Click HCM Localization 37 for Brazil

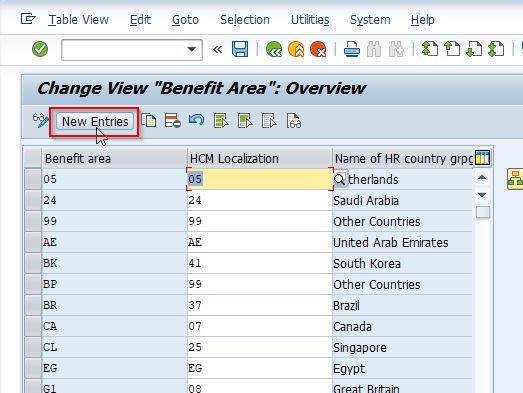click(259, 305)
